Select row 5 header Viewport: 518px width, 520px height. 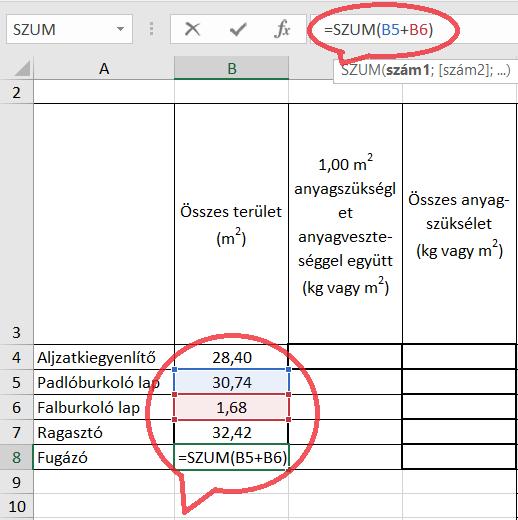[17, 382]
